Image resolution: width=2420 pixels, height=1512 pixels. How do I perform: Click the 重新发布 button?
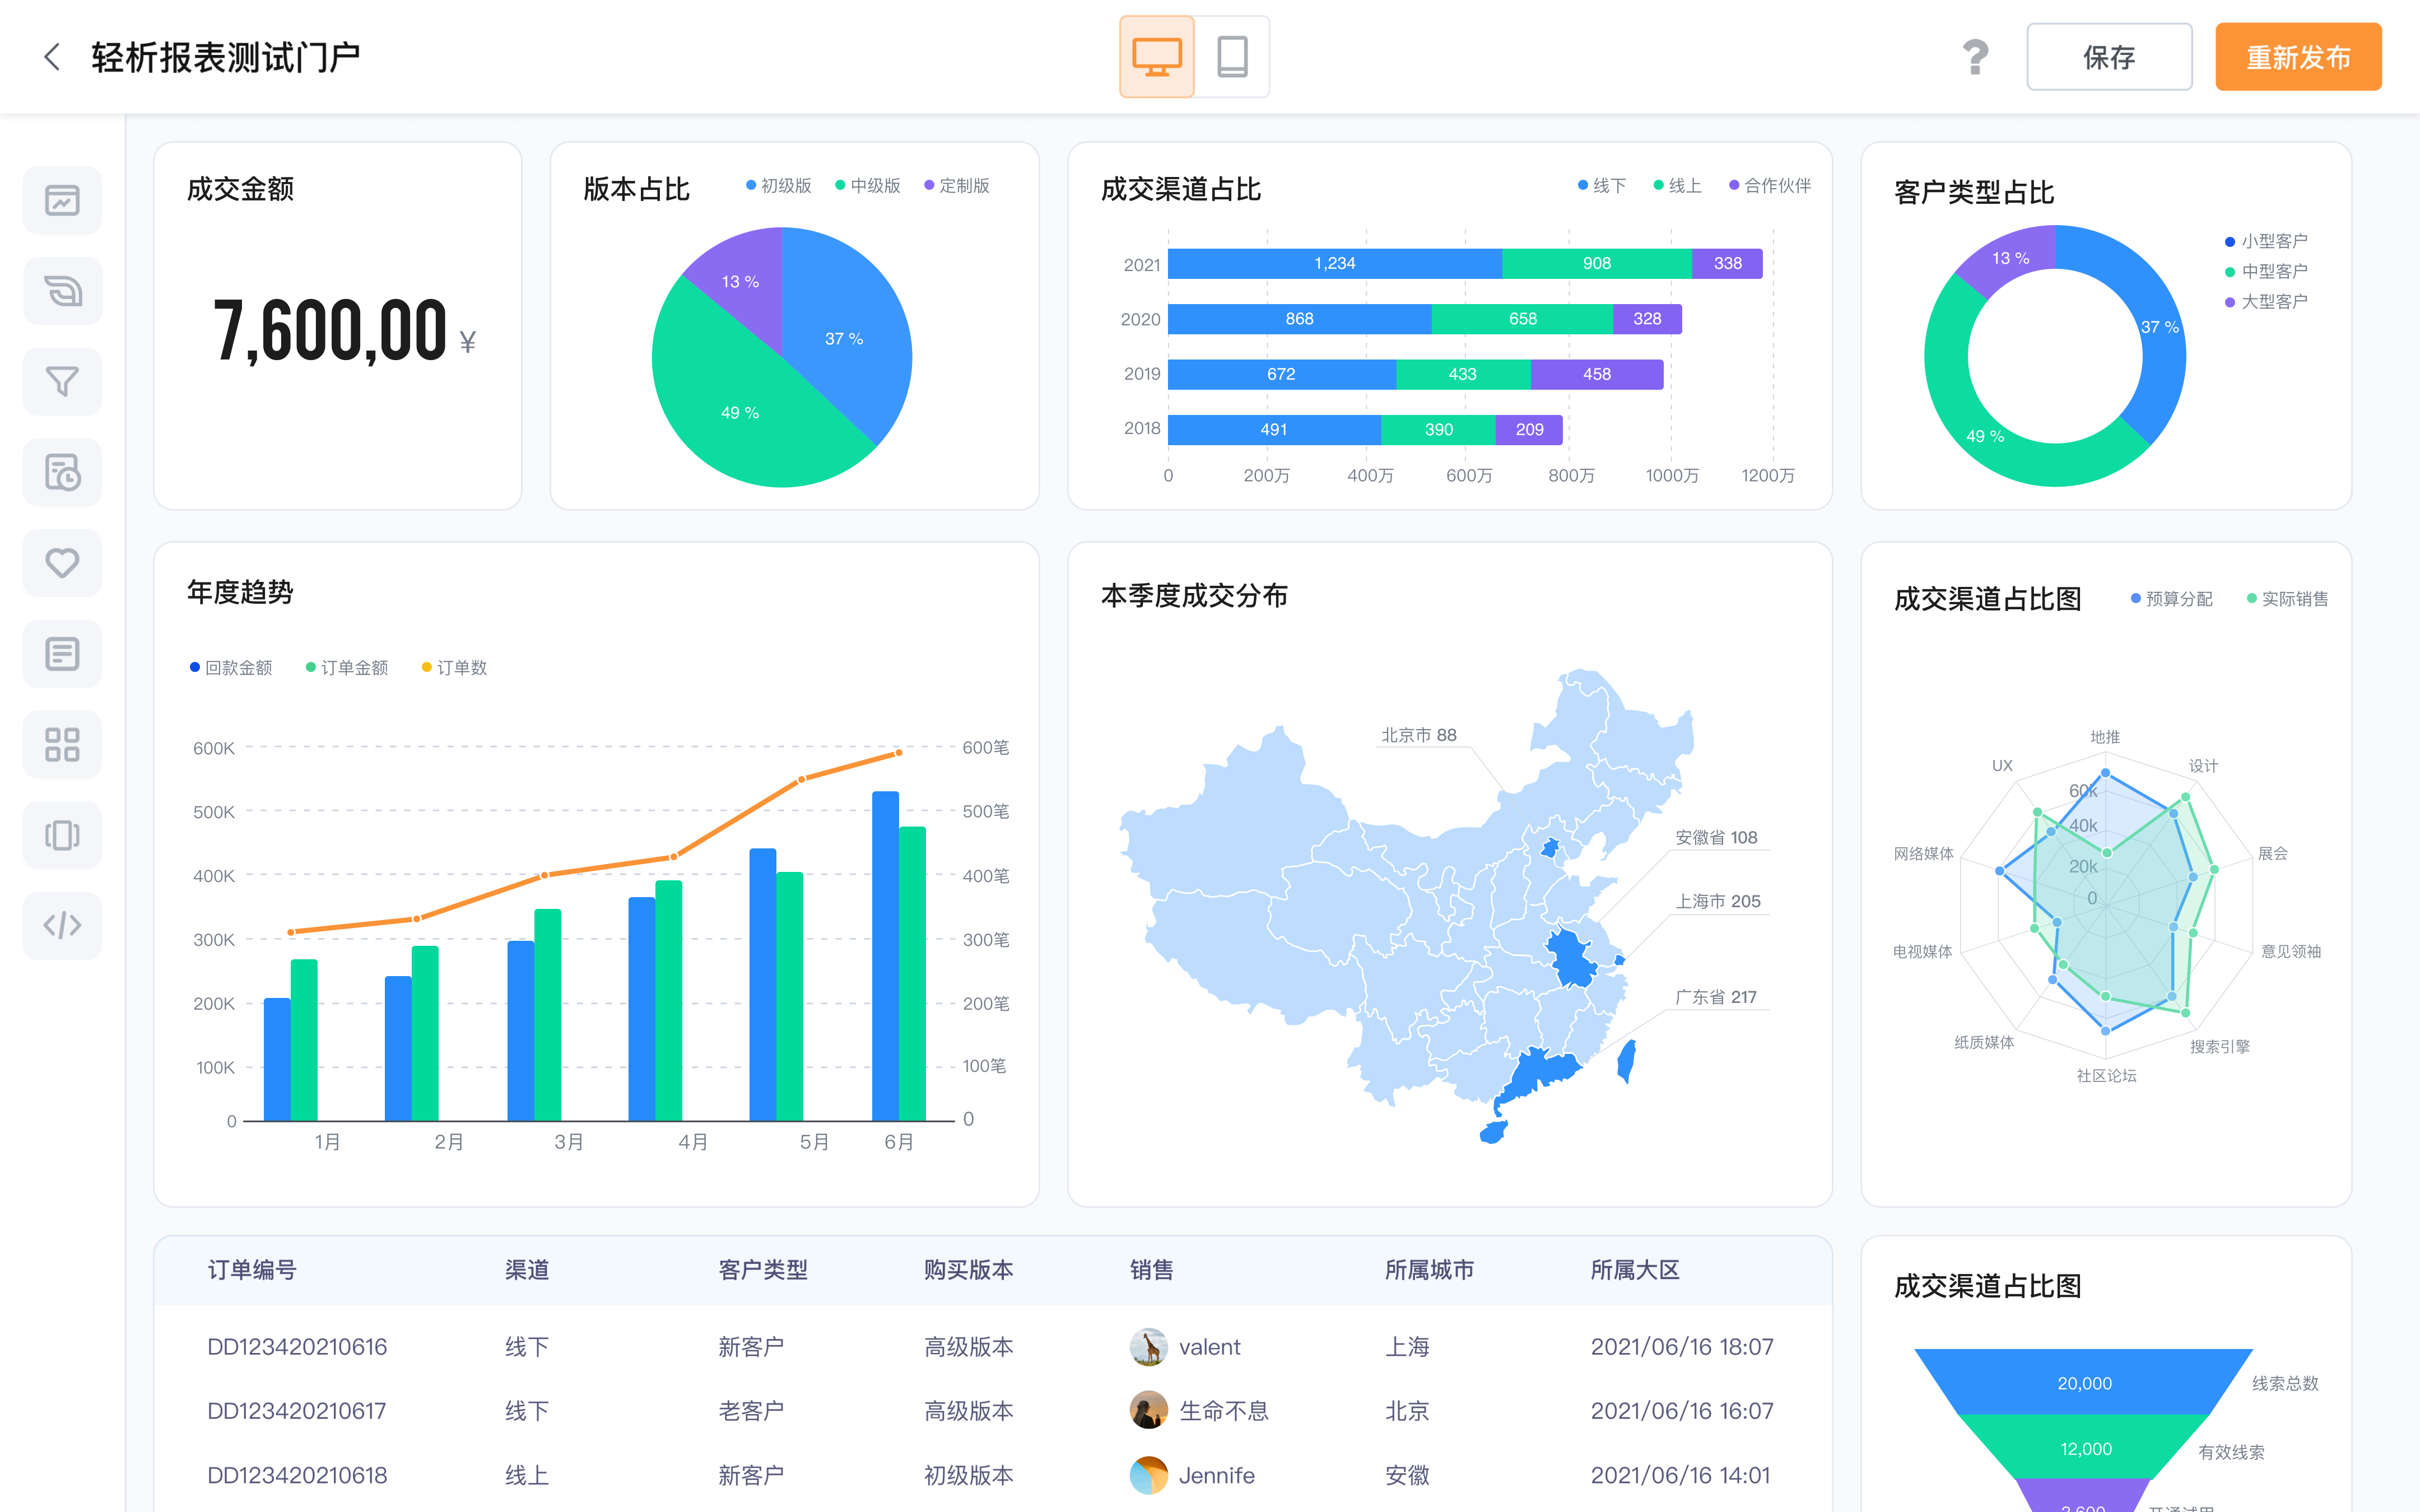click(2297, 57)
